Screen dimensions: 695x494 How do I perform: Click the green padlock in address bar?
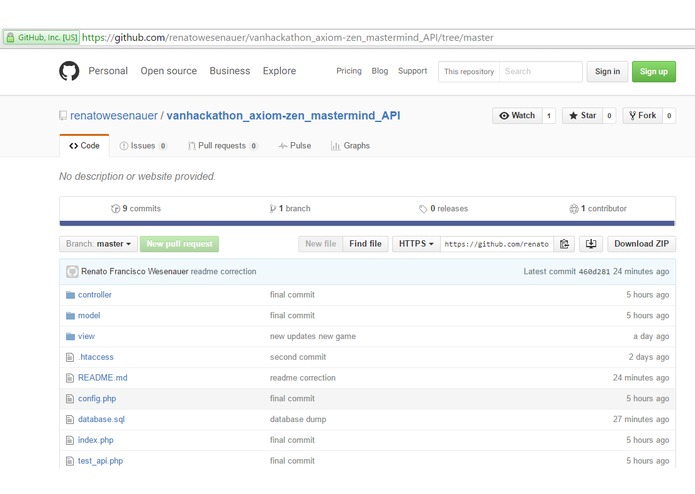point(10,38)
